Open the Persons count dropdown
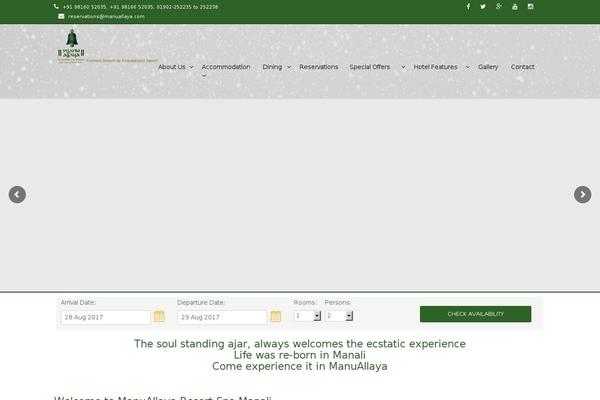This screenshot has width=600, height=400. point(339,316)
